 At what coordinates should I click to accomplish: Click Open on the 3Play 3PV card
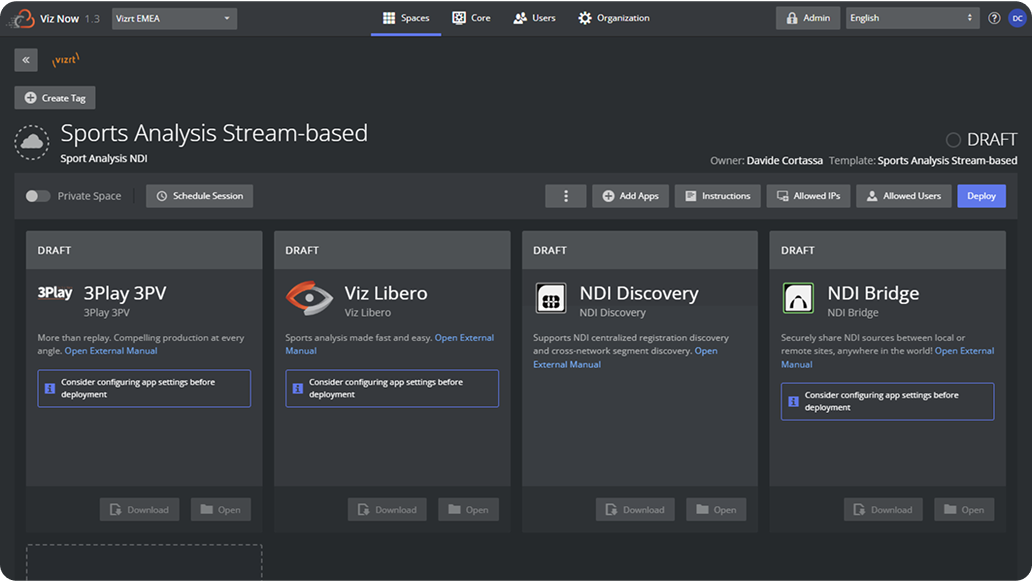[x=220, y=509]
